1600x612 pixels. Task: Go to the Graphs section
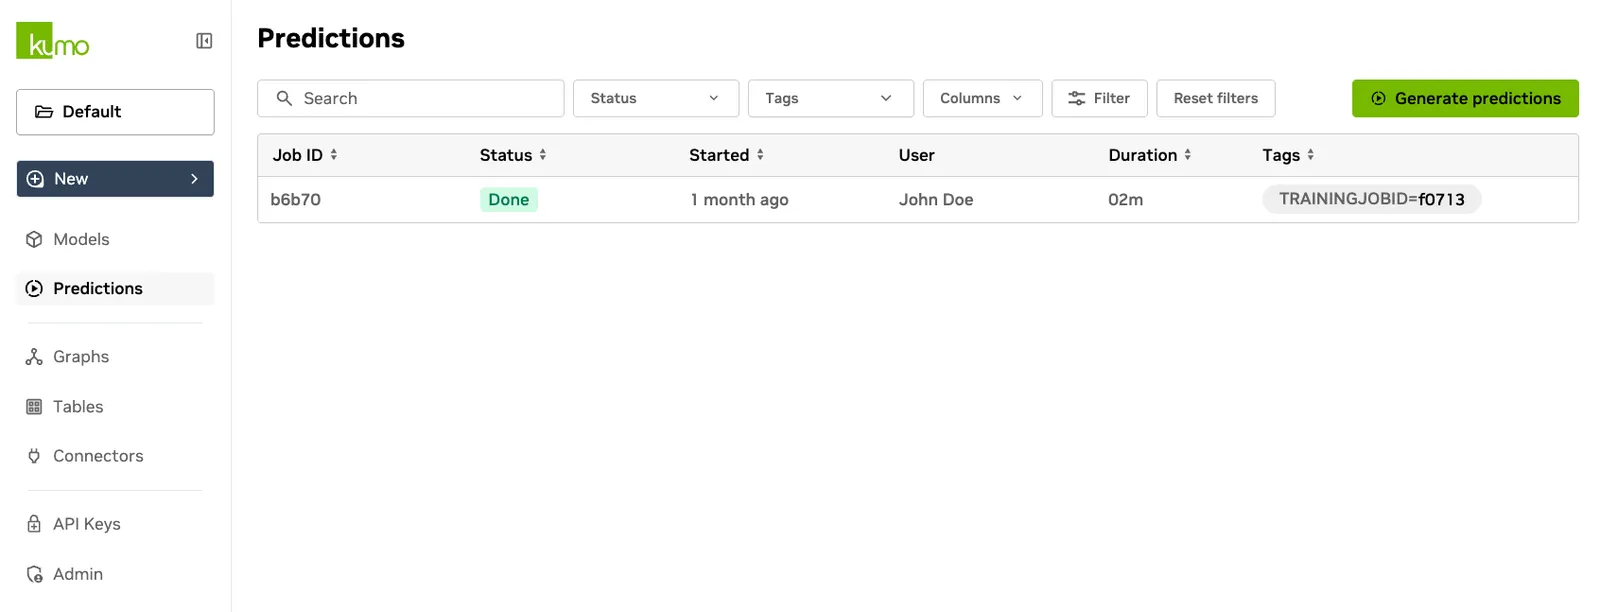(115, 357)
